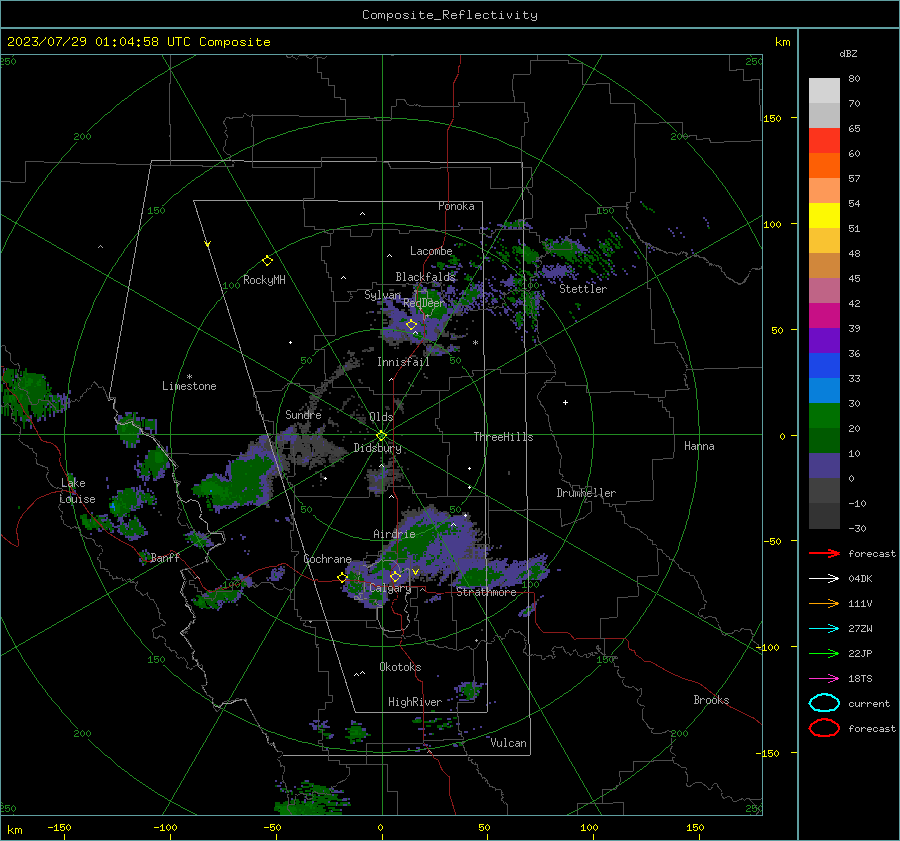Click the cyan 'current' ellipse legend icon

(824, 703)
